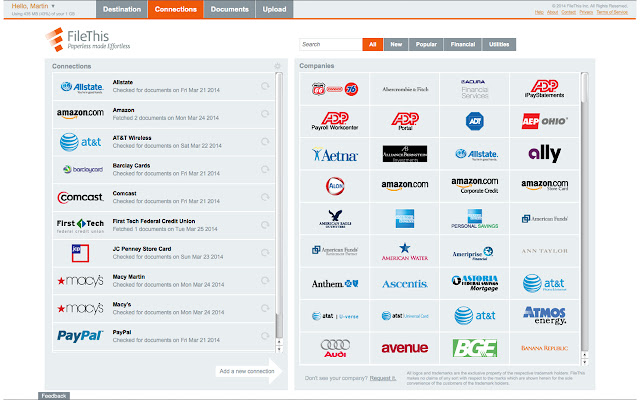Image resolution: width=640 pixels, height=400 pixels.
Task: Pick the Anthem company tile
Action: click(x=335, y=283)
